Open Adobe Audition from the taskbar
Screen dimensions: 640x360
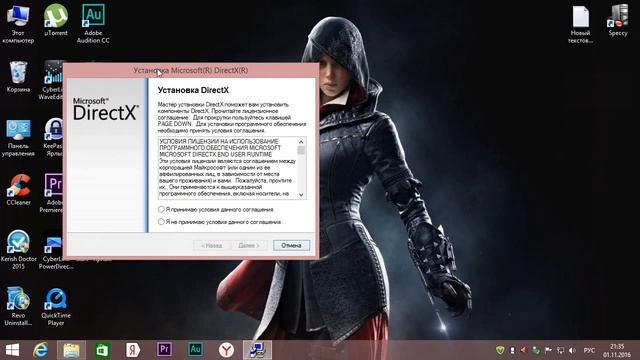click(195, 350)
